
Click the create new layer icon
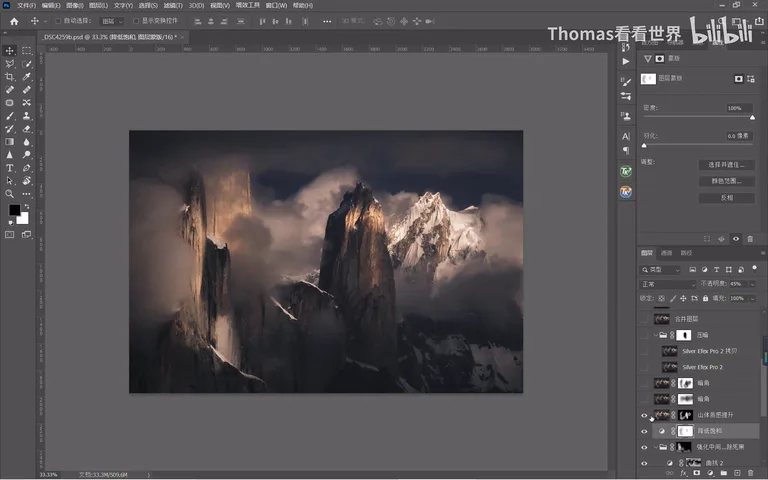(737, 473)
